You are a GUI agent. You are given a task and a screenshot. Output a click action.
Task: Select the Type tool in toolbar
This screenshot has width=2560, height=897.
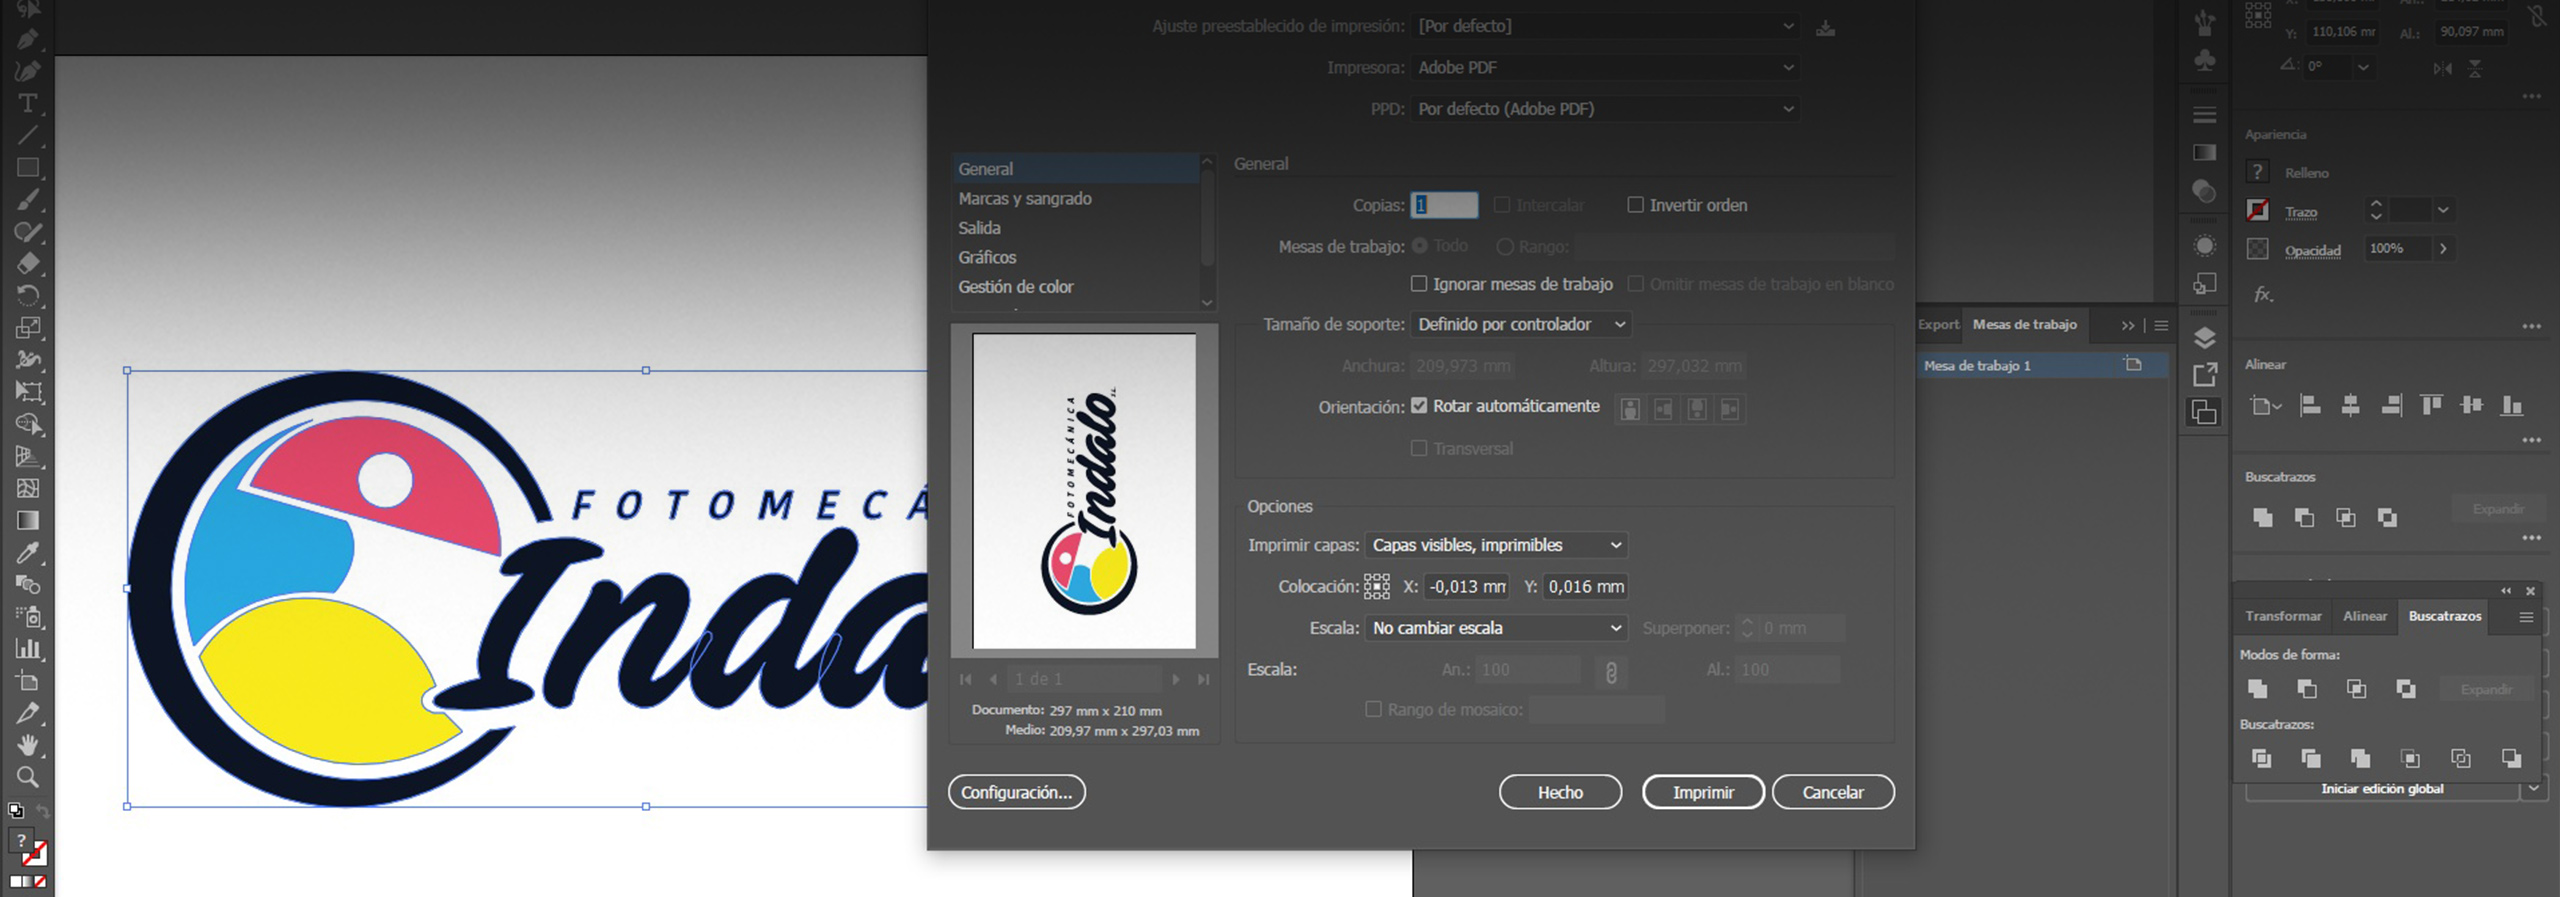tap(28, 104)
